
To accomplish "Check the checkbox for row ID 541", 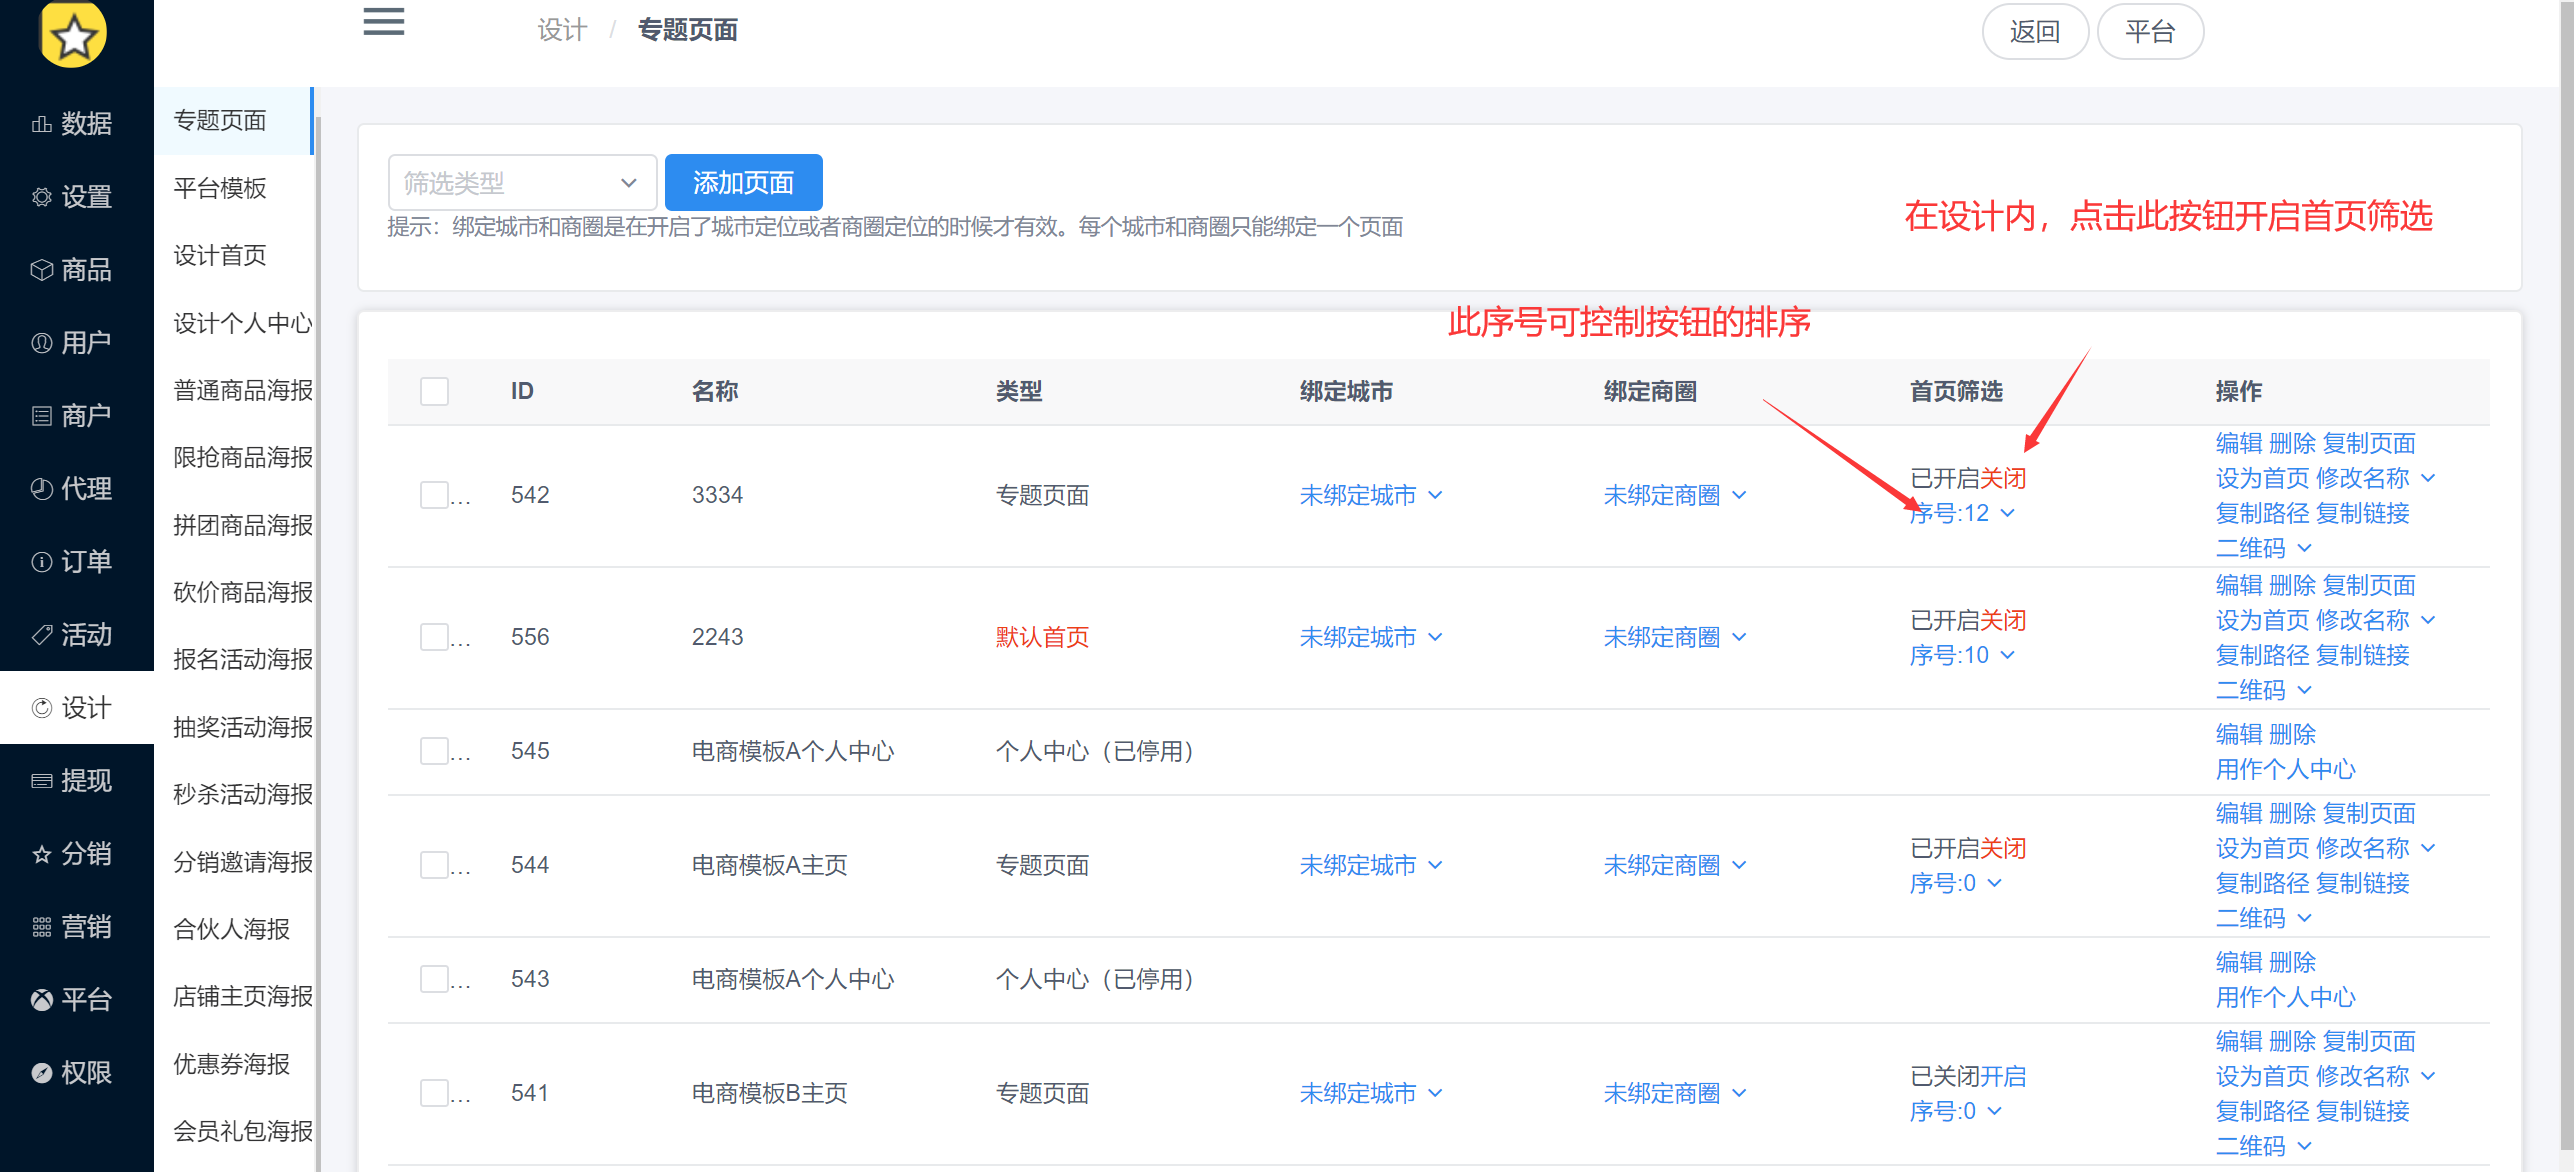I will point(434,1093).
